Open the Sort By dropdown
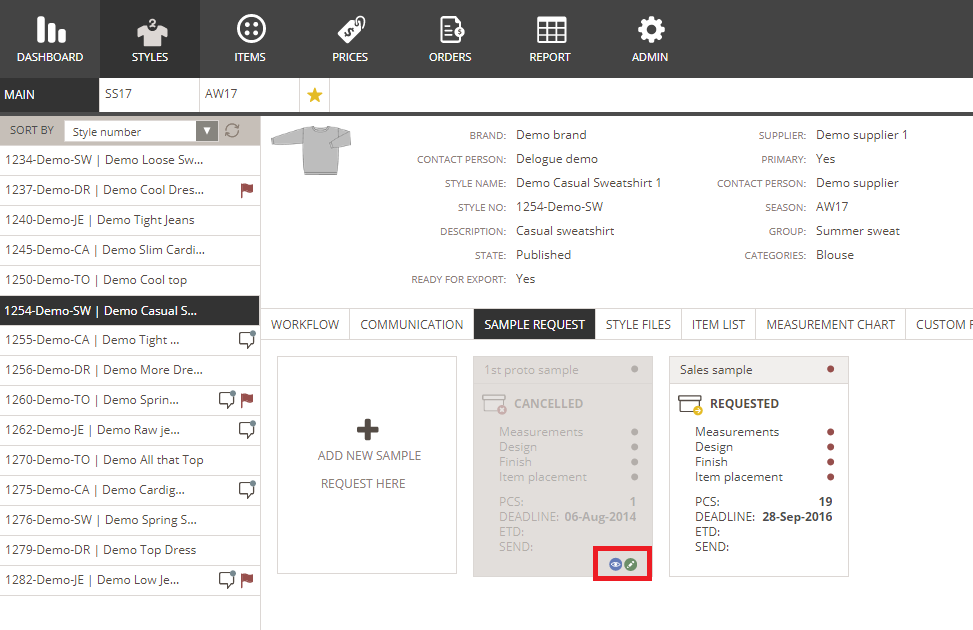The width and height of the screenshot is (973, 630). click(140, 131)
